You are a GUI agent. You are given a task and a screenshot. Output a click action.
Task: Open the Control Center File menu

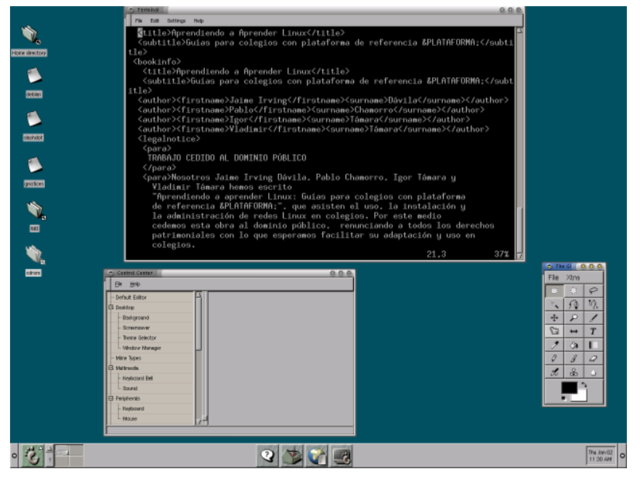(118, 284)
